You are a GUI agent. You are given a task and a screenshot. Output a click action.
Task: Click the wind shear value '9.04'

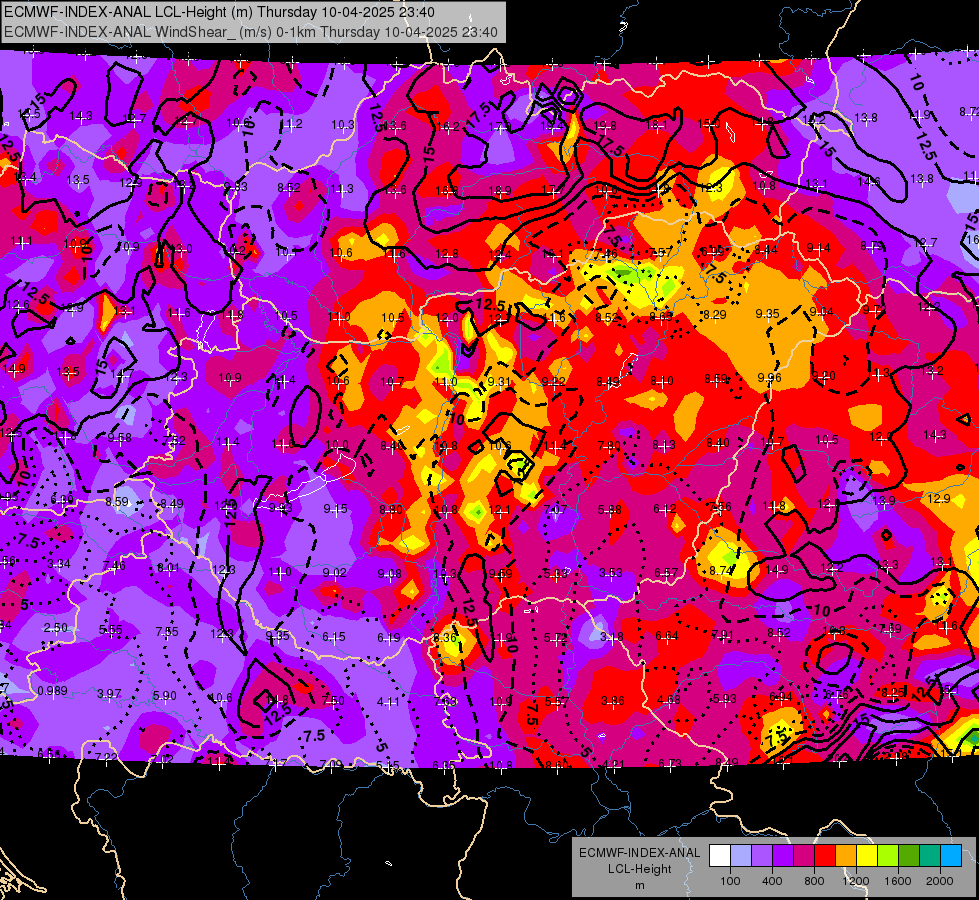tap(822, 311)
